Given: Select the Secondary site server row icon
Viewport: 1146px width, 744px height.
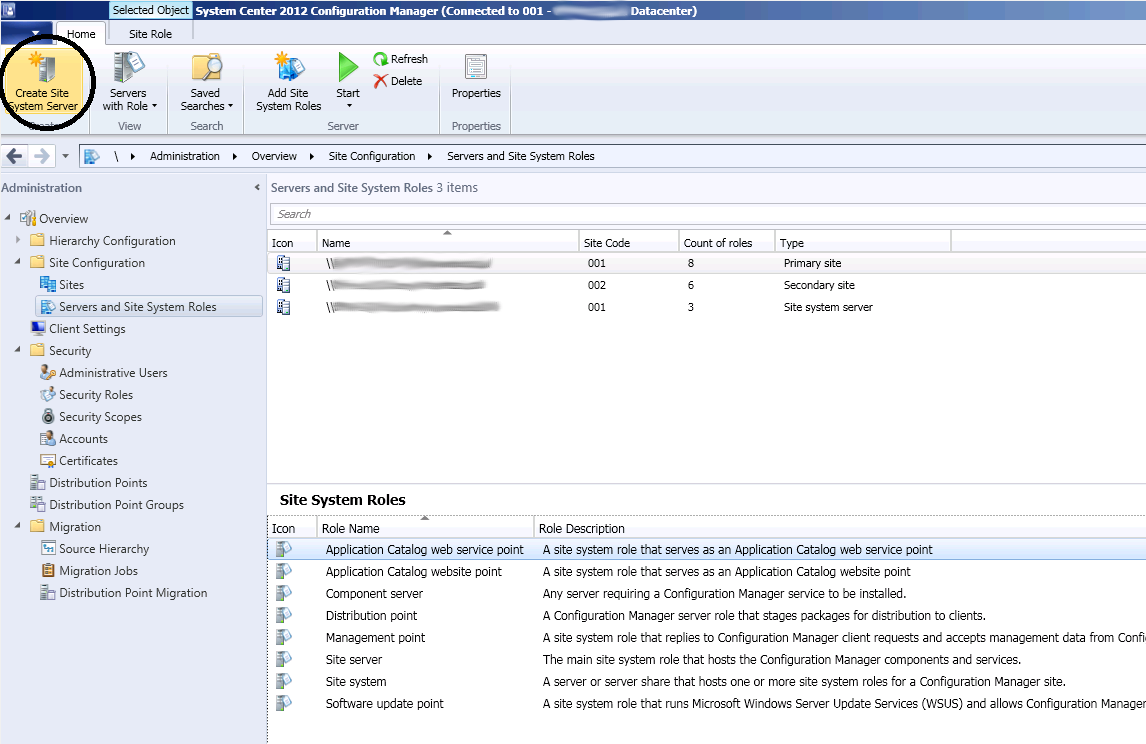Looking at the screenshot, I should pos(284,285).
